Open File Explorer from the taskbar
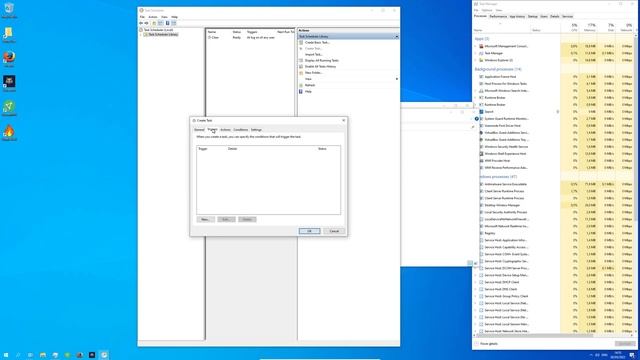The width and height of the screenshot is (640, 360). [x=42, y=355]
